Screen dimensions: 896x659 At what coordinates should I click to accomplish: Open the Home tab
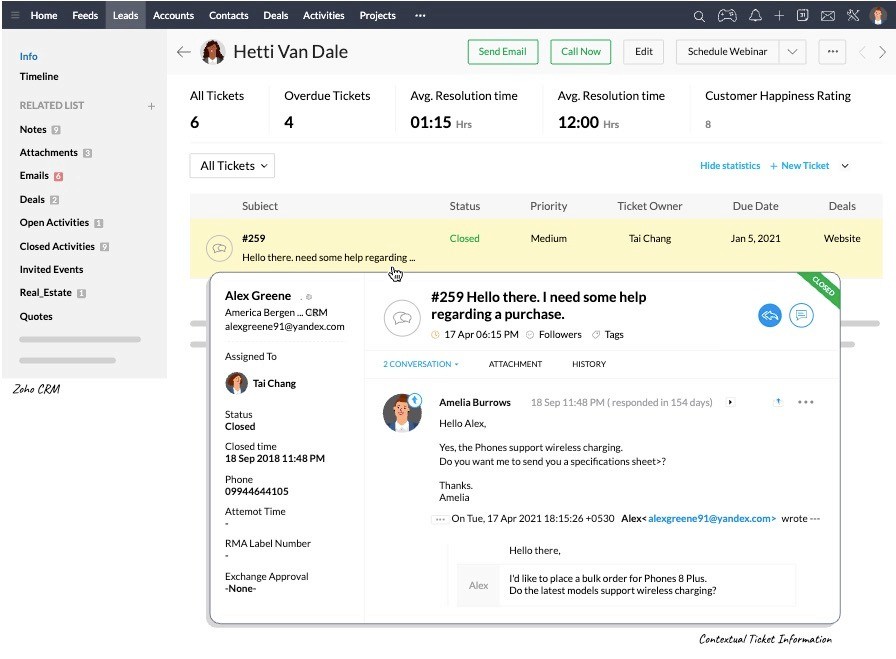coord(44,15)
